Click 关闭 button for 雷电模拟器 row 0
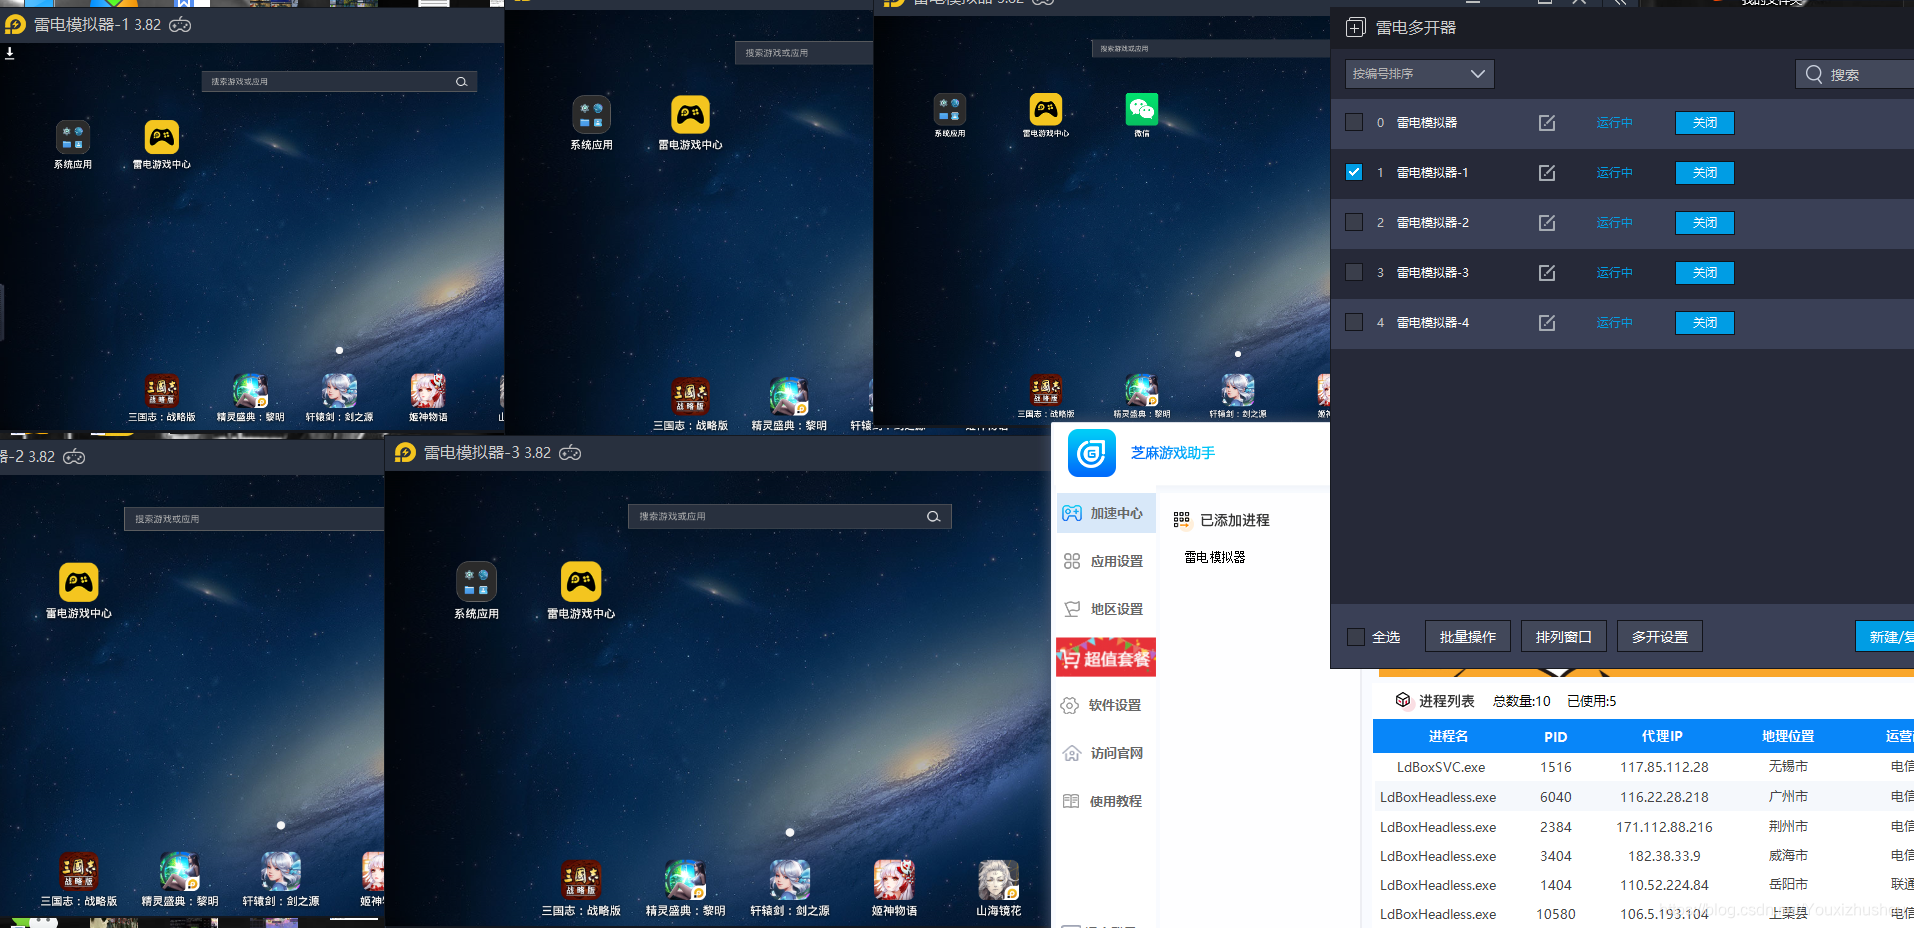 (1704, 122)
